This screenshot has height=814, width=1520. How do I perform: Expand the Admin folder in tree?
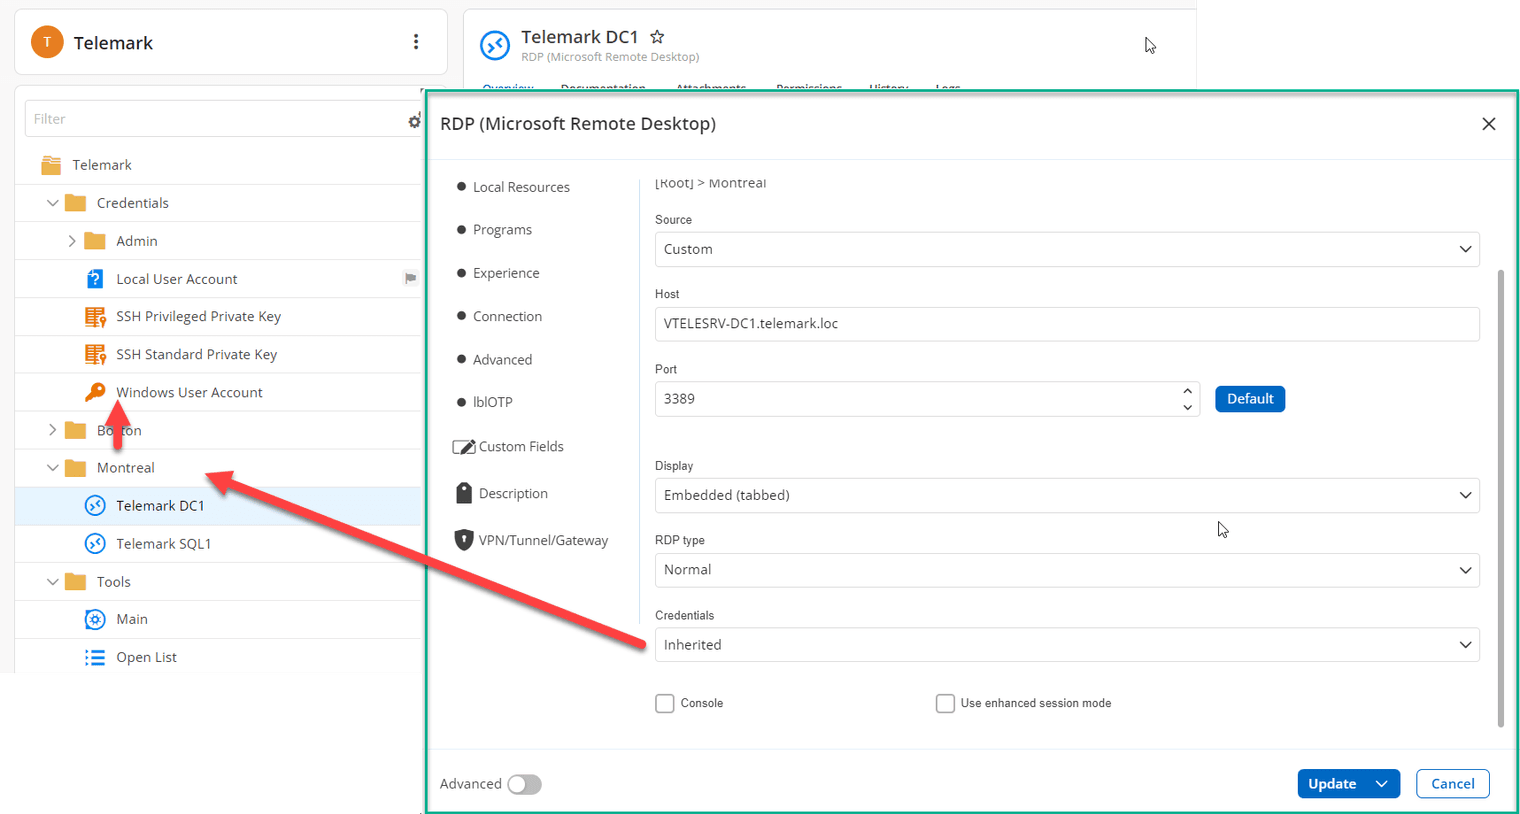[x=72, y=241]
